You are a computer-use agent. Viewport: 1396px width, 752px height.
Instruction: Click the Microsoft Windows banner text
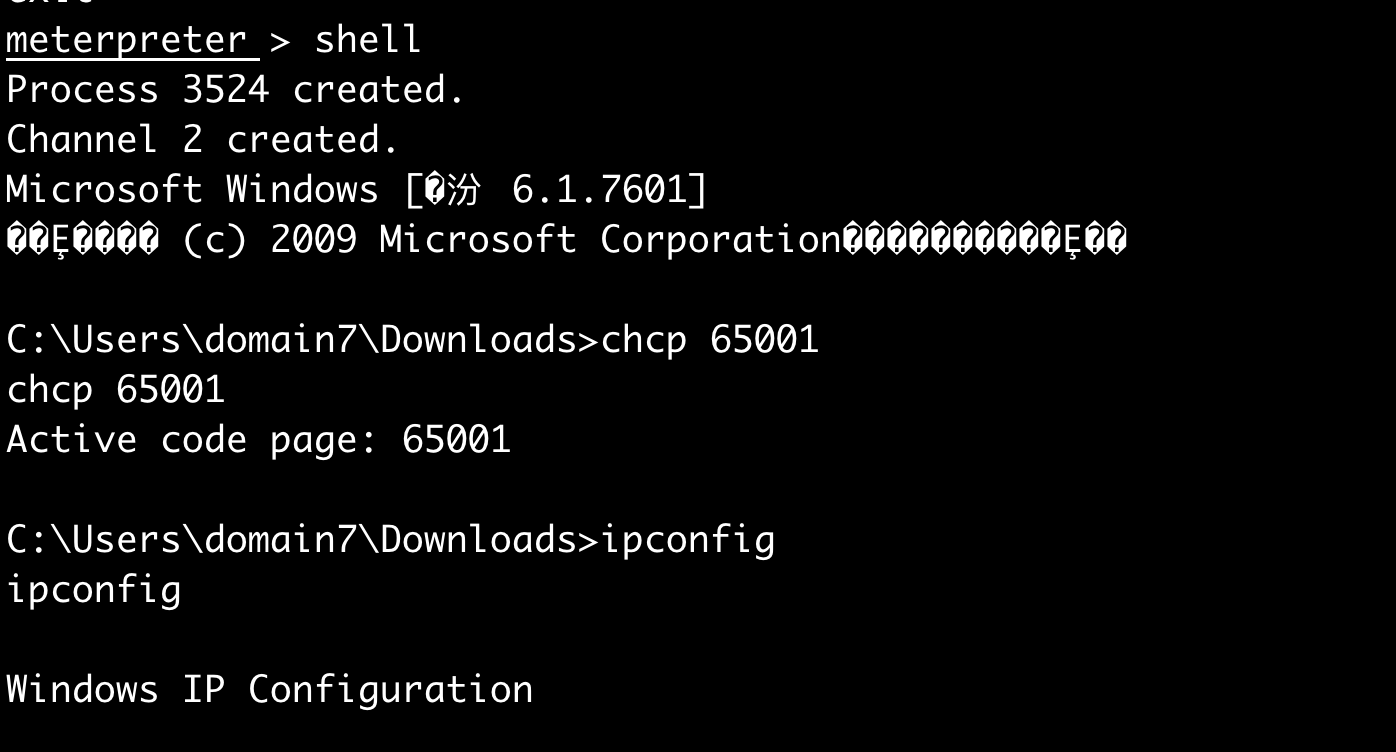(192, 190)
